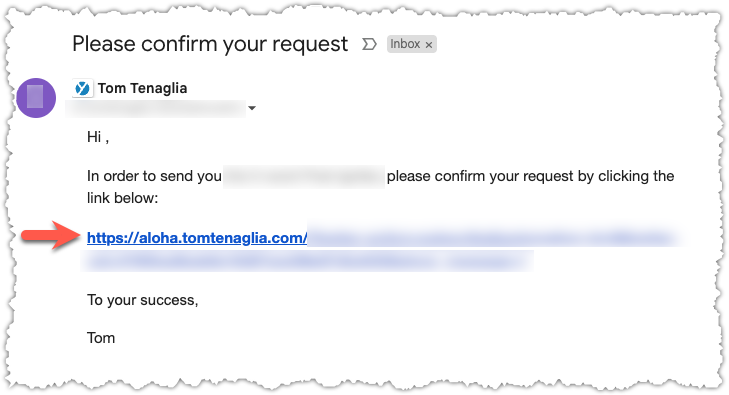Viewport: 729px width, 395px height.
Task: Click the In order to send you text
Action: [x=154, y=176]
